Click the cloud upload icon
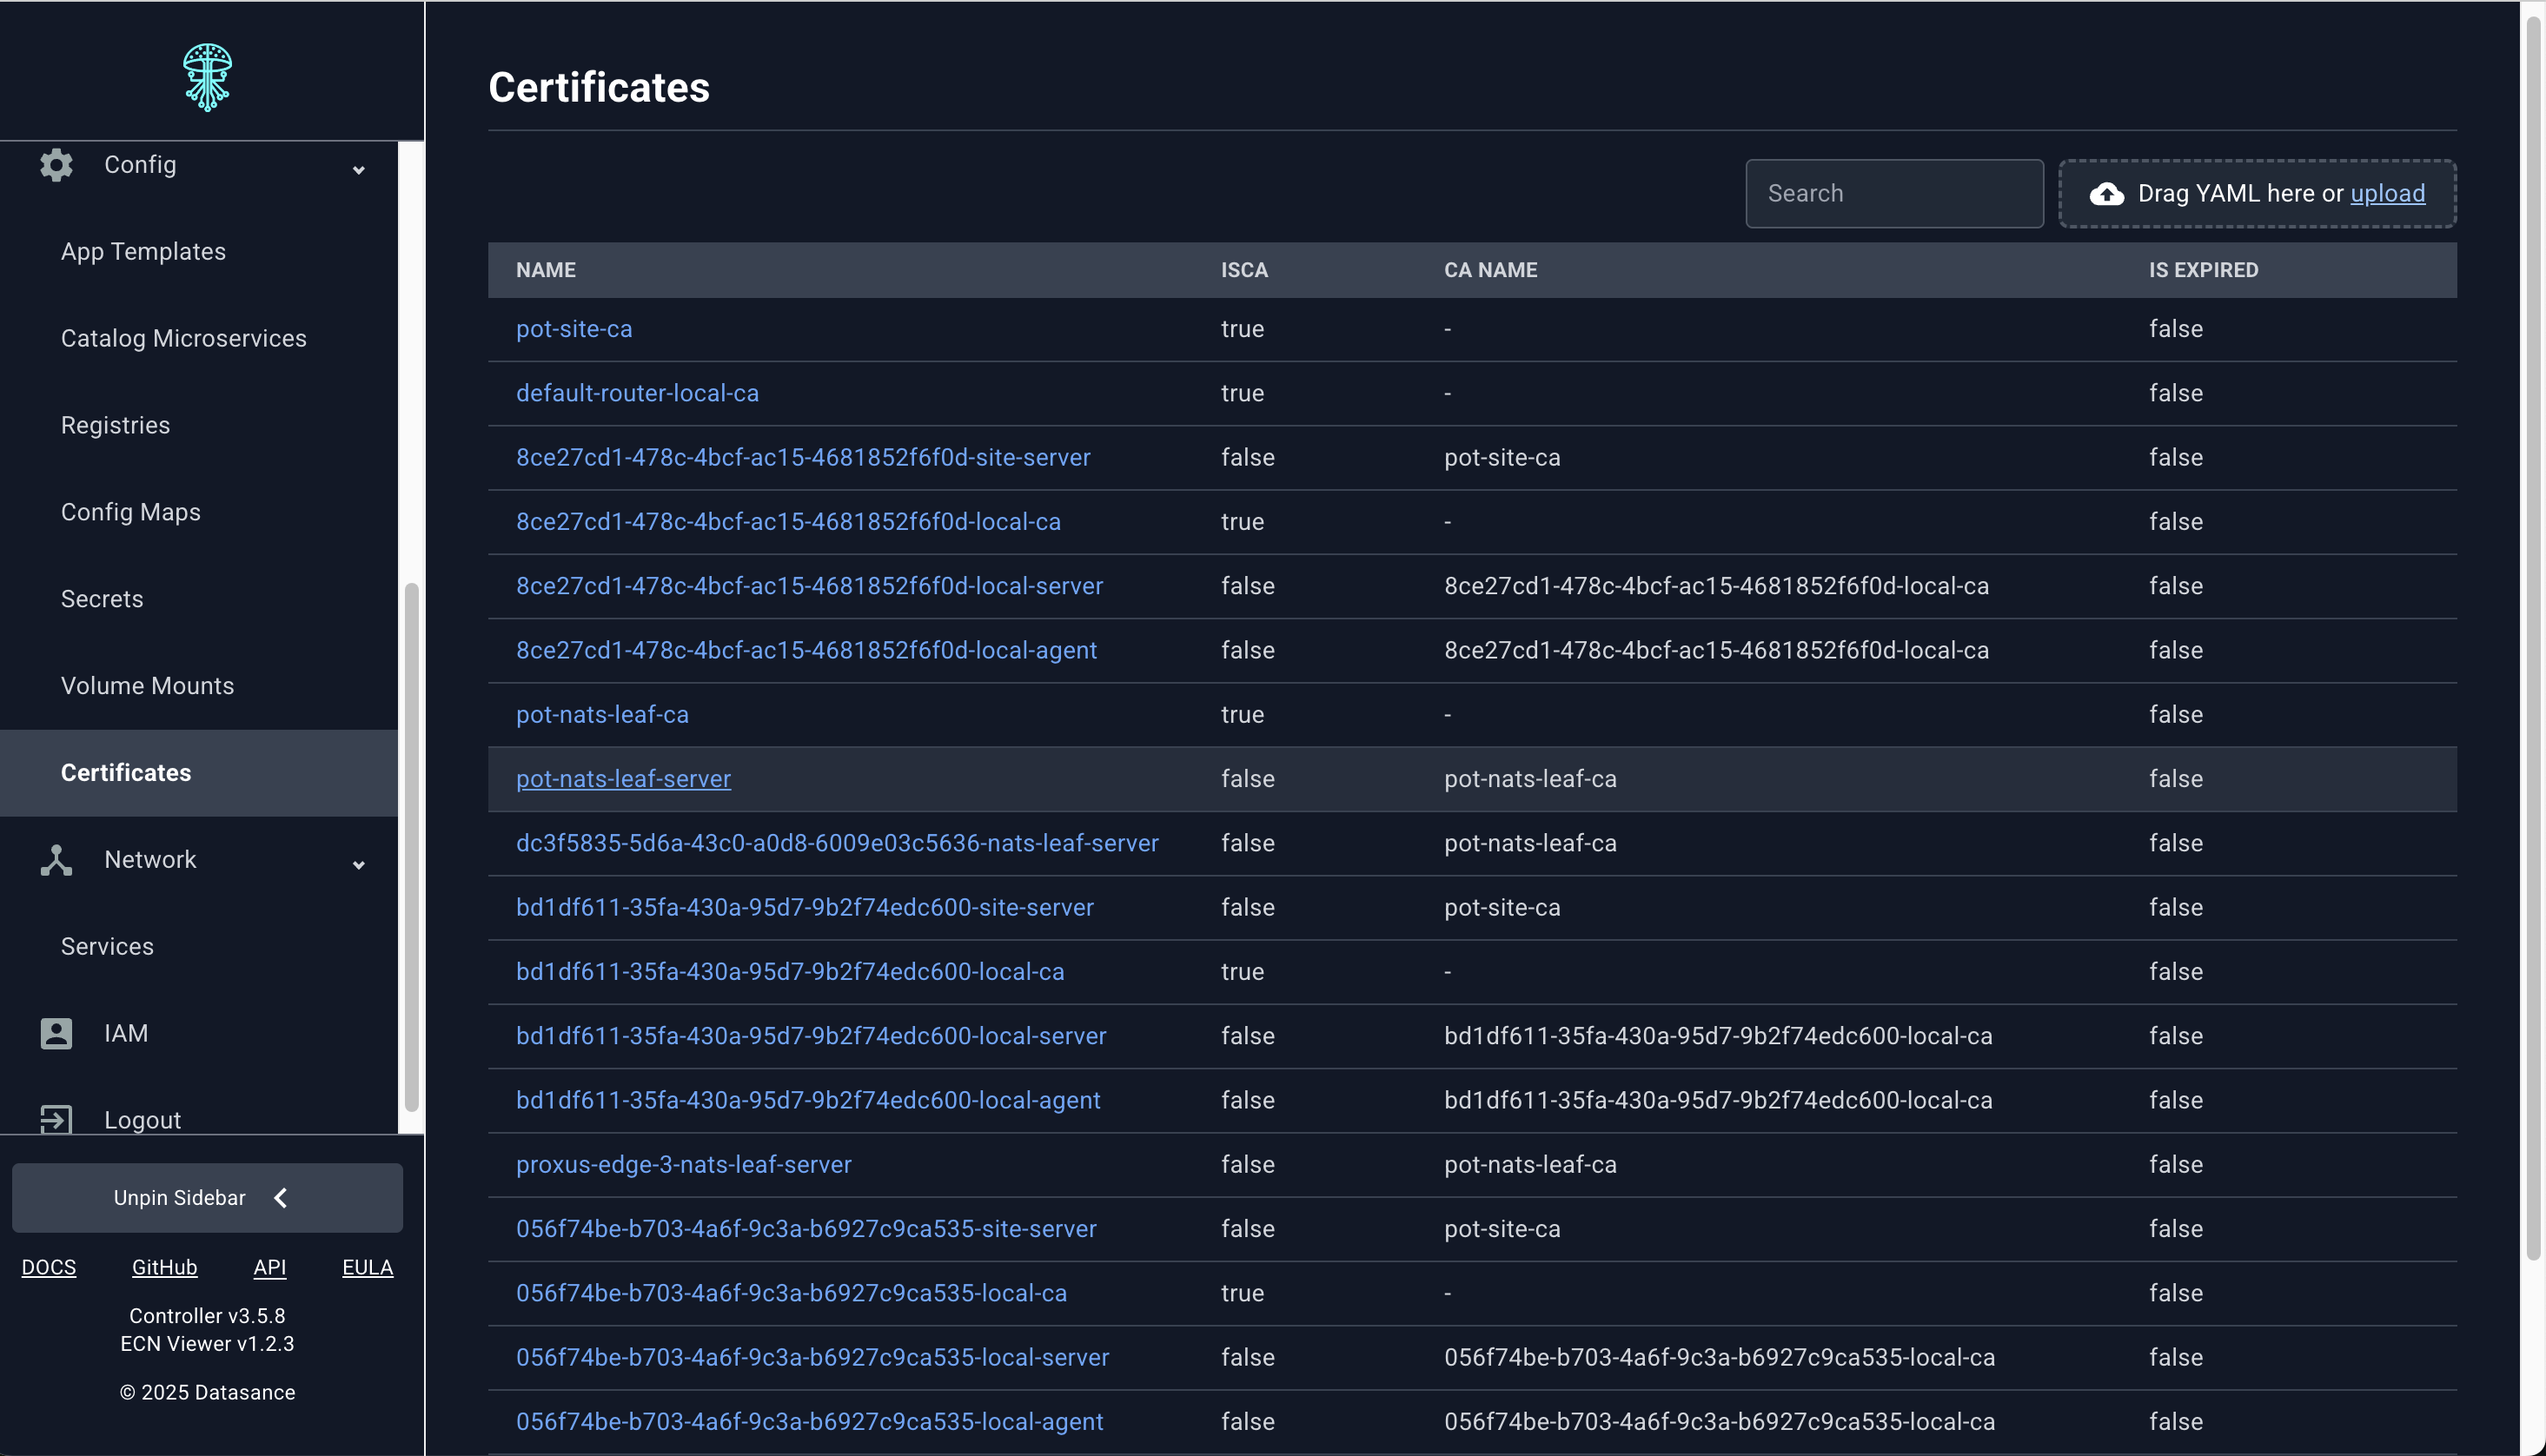This screenshot has height=1456, width=2546. point(2108,194)
